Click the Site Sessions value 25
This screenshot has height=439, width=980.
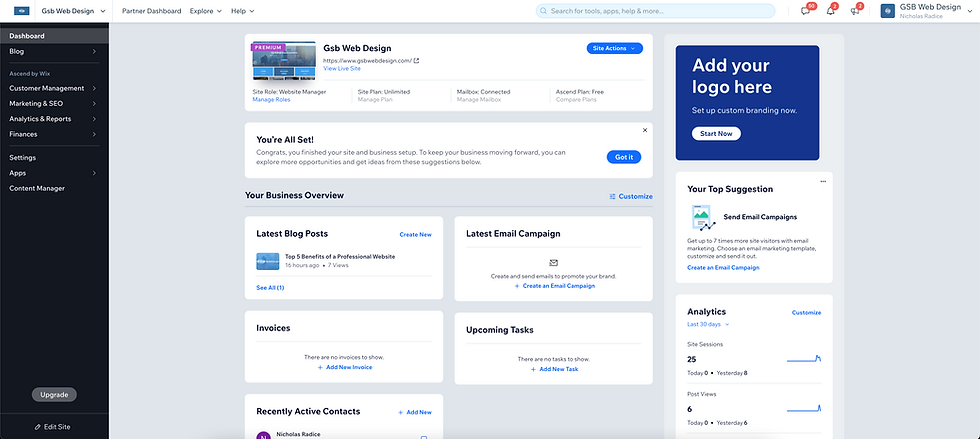coord(692,359)
